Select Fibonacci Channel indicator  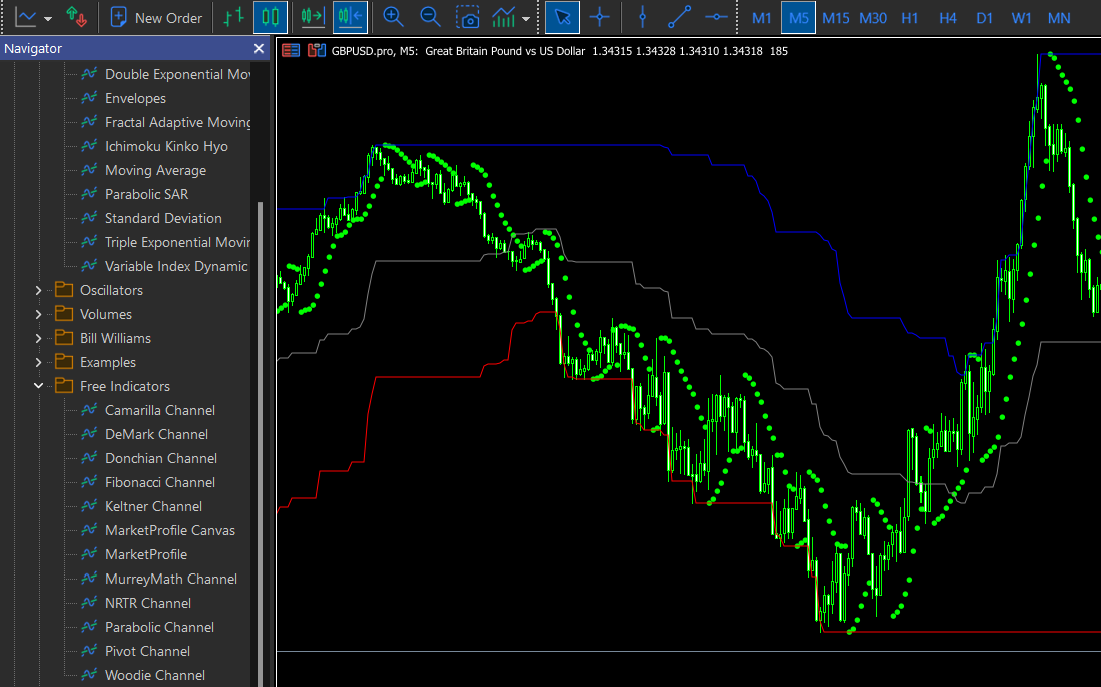[x=160, y=483]
